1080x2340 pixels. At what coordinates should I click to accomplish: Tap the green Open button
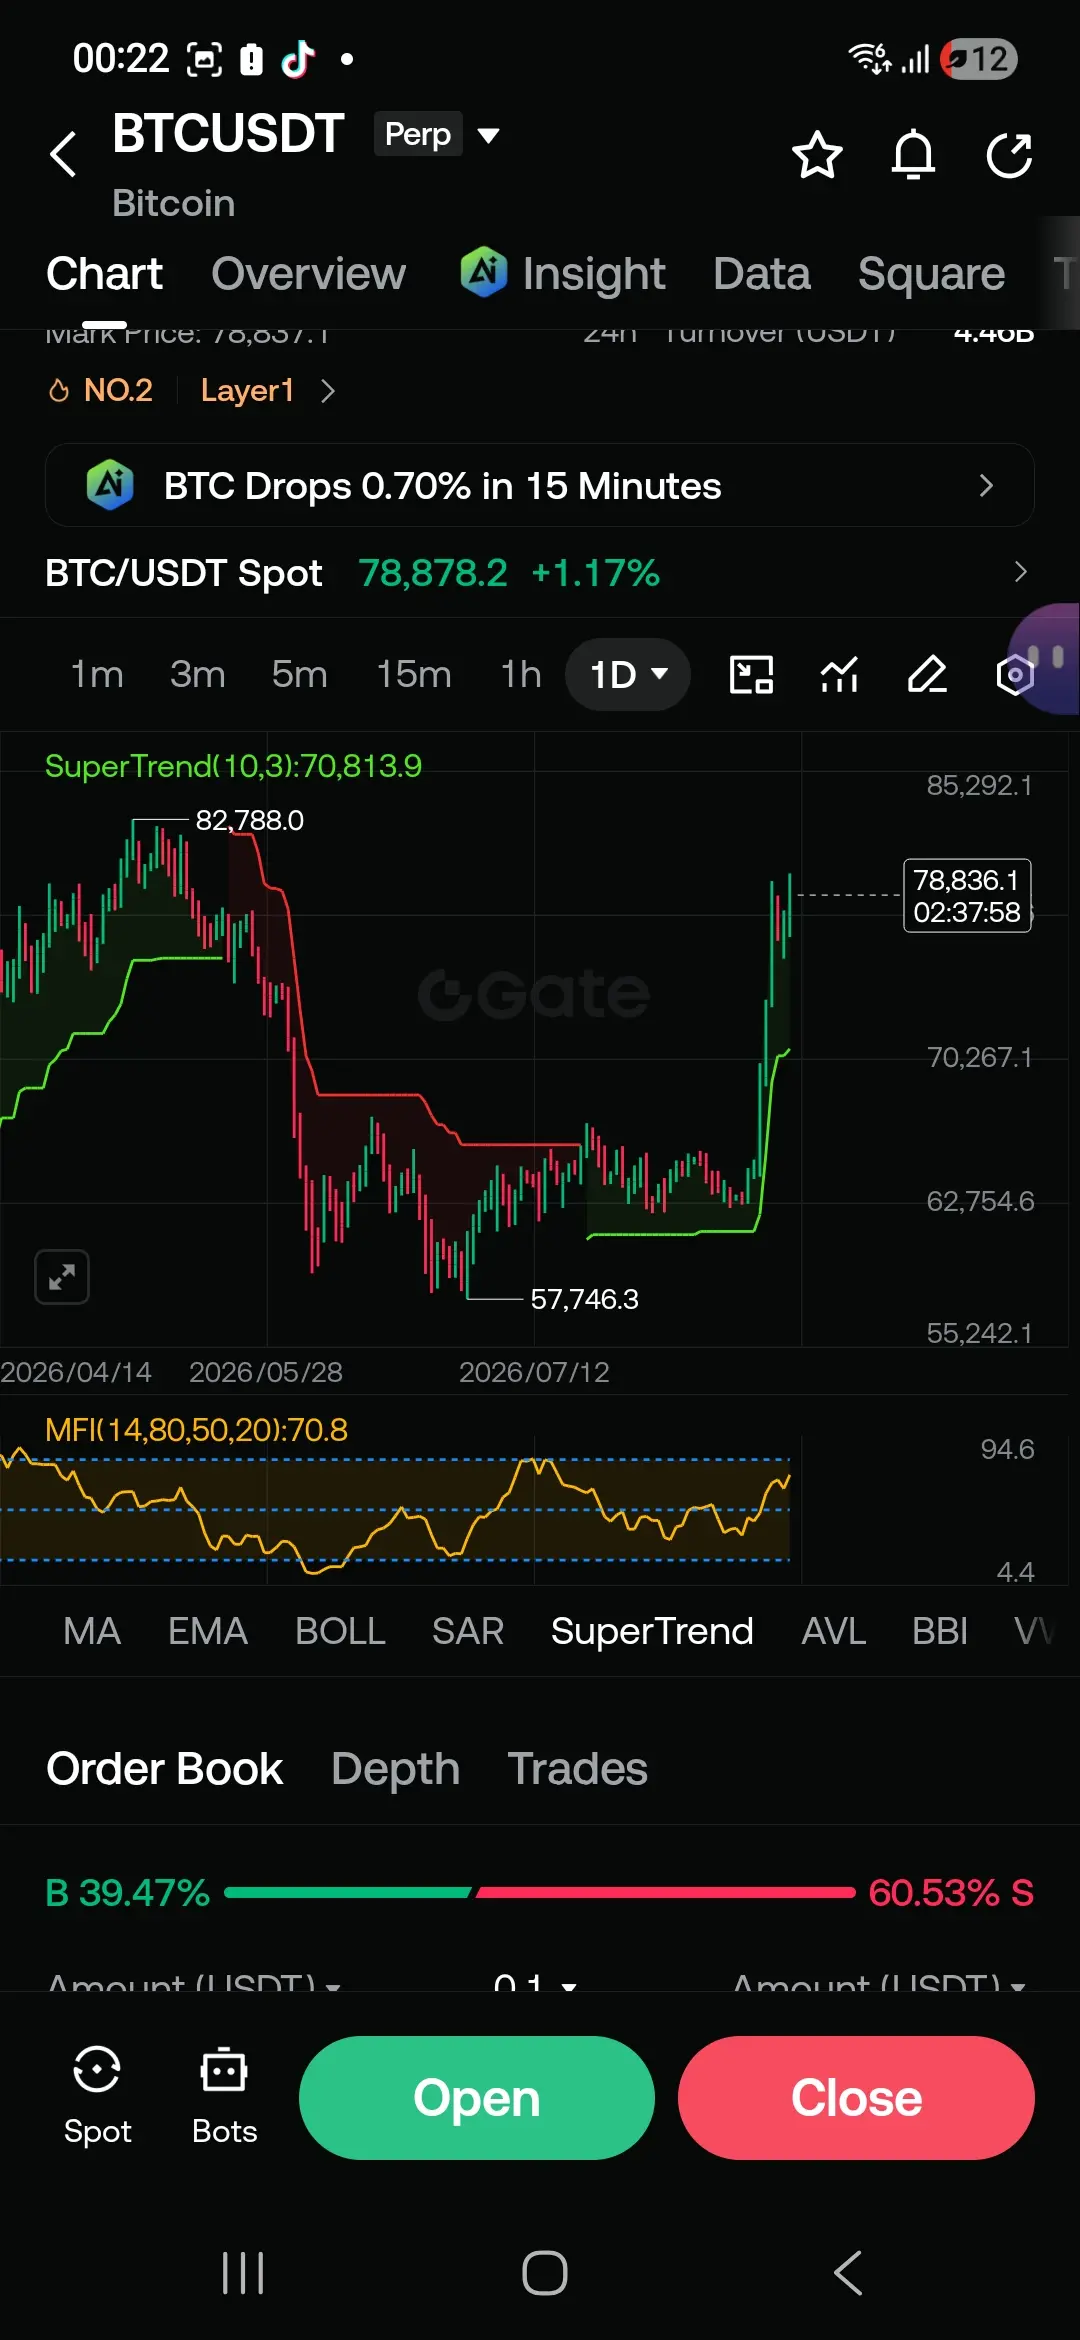(476, 2097)
